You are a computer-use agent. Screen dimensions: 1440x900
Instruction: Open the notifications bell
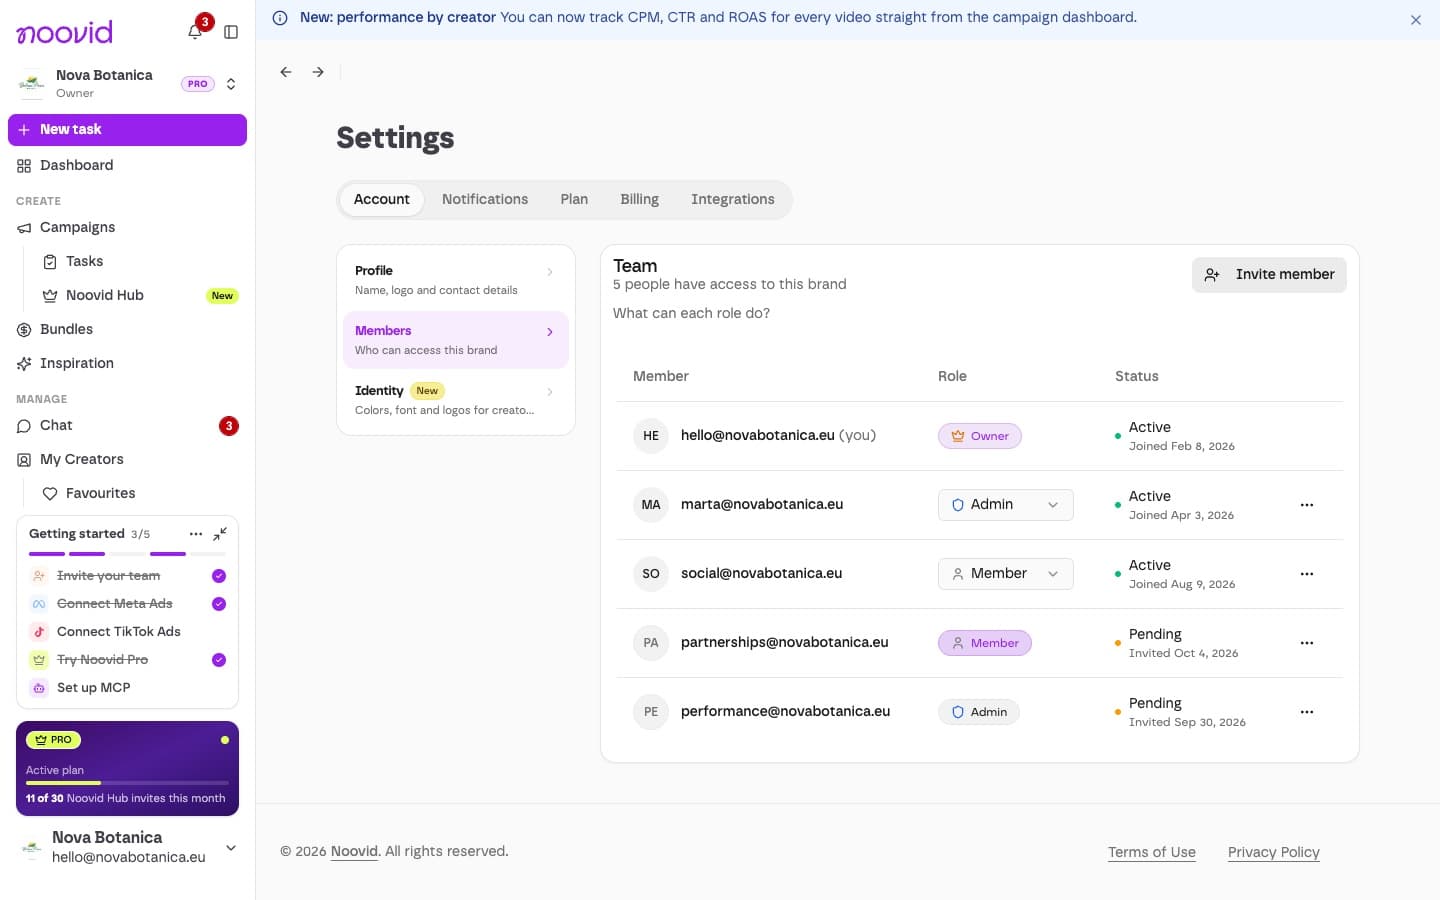tap(195, 32)
